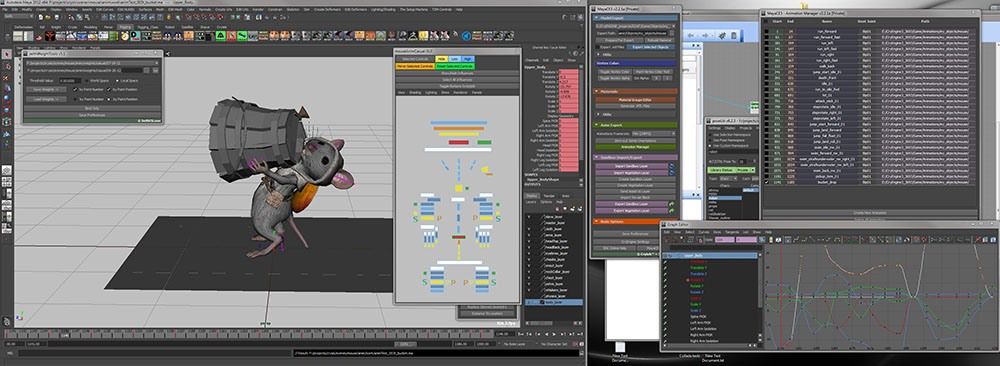Select the Local Space radio button
The width and height of the screenshot is (1000, 366).
[116, 81]
